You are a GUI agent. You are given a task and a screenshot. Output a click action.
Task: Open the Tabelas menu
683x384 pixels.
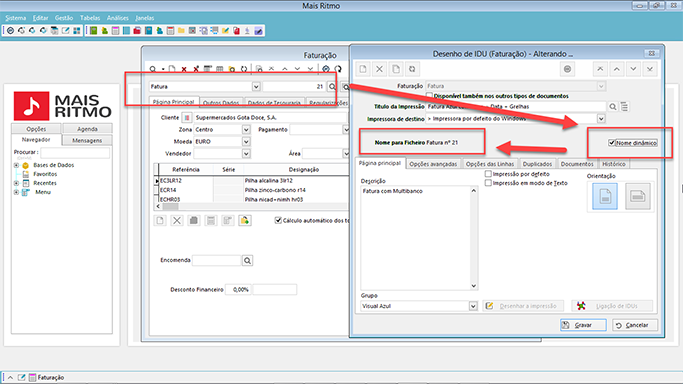pos(90,18)
